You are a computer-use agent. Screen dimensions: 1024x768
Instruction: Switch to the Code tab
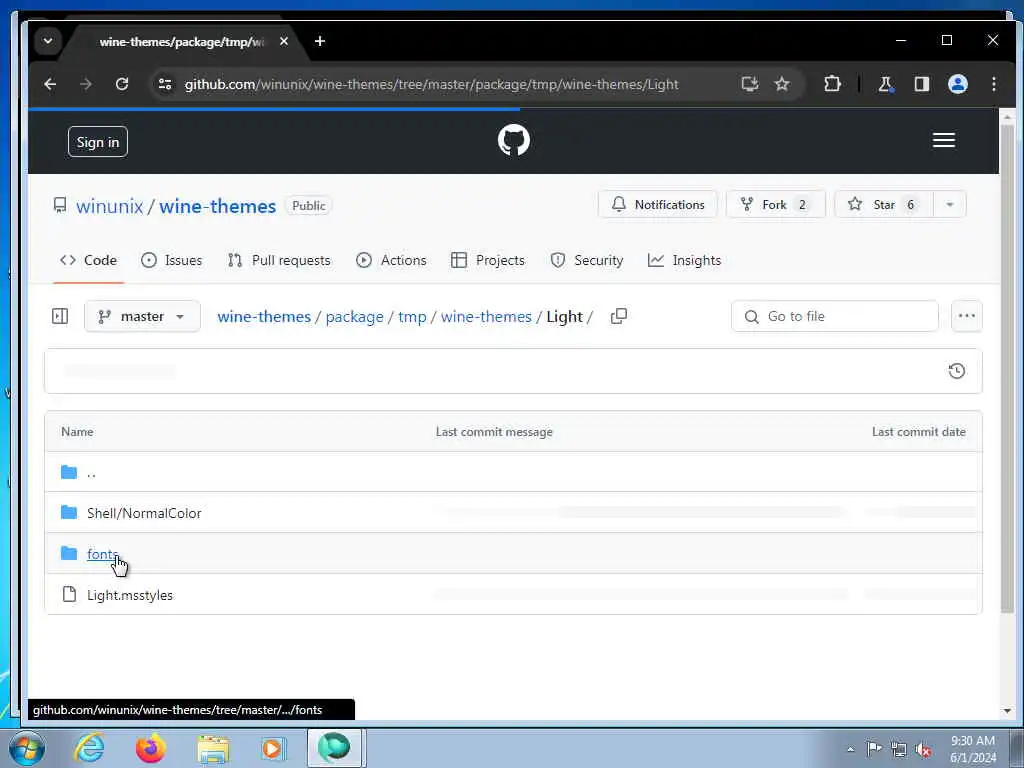pyautogui.click(x=88, y=260)
